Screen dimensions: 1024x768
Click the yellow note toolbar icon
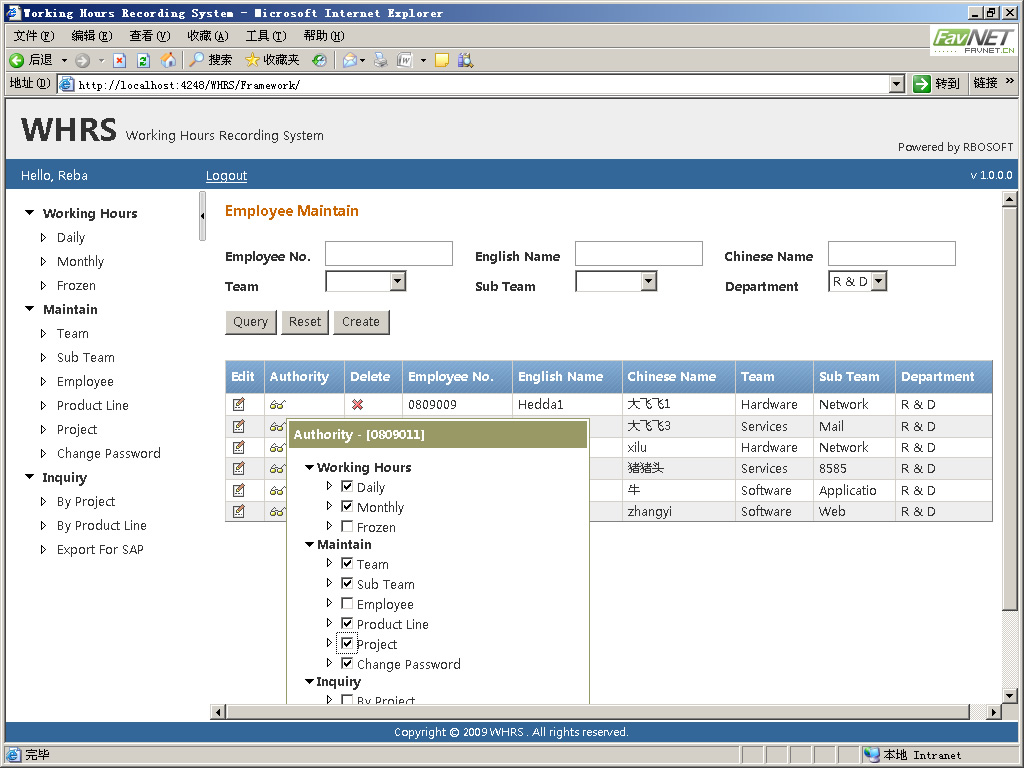click(x=442, y=60)
